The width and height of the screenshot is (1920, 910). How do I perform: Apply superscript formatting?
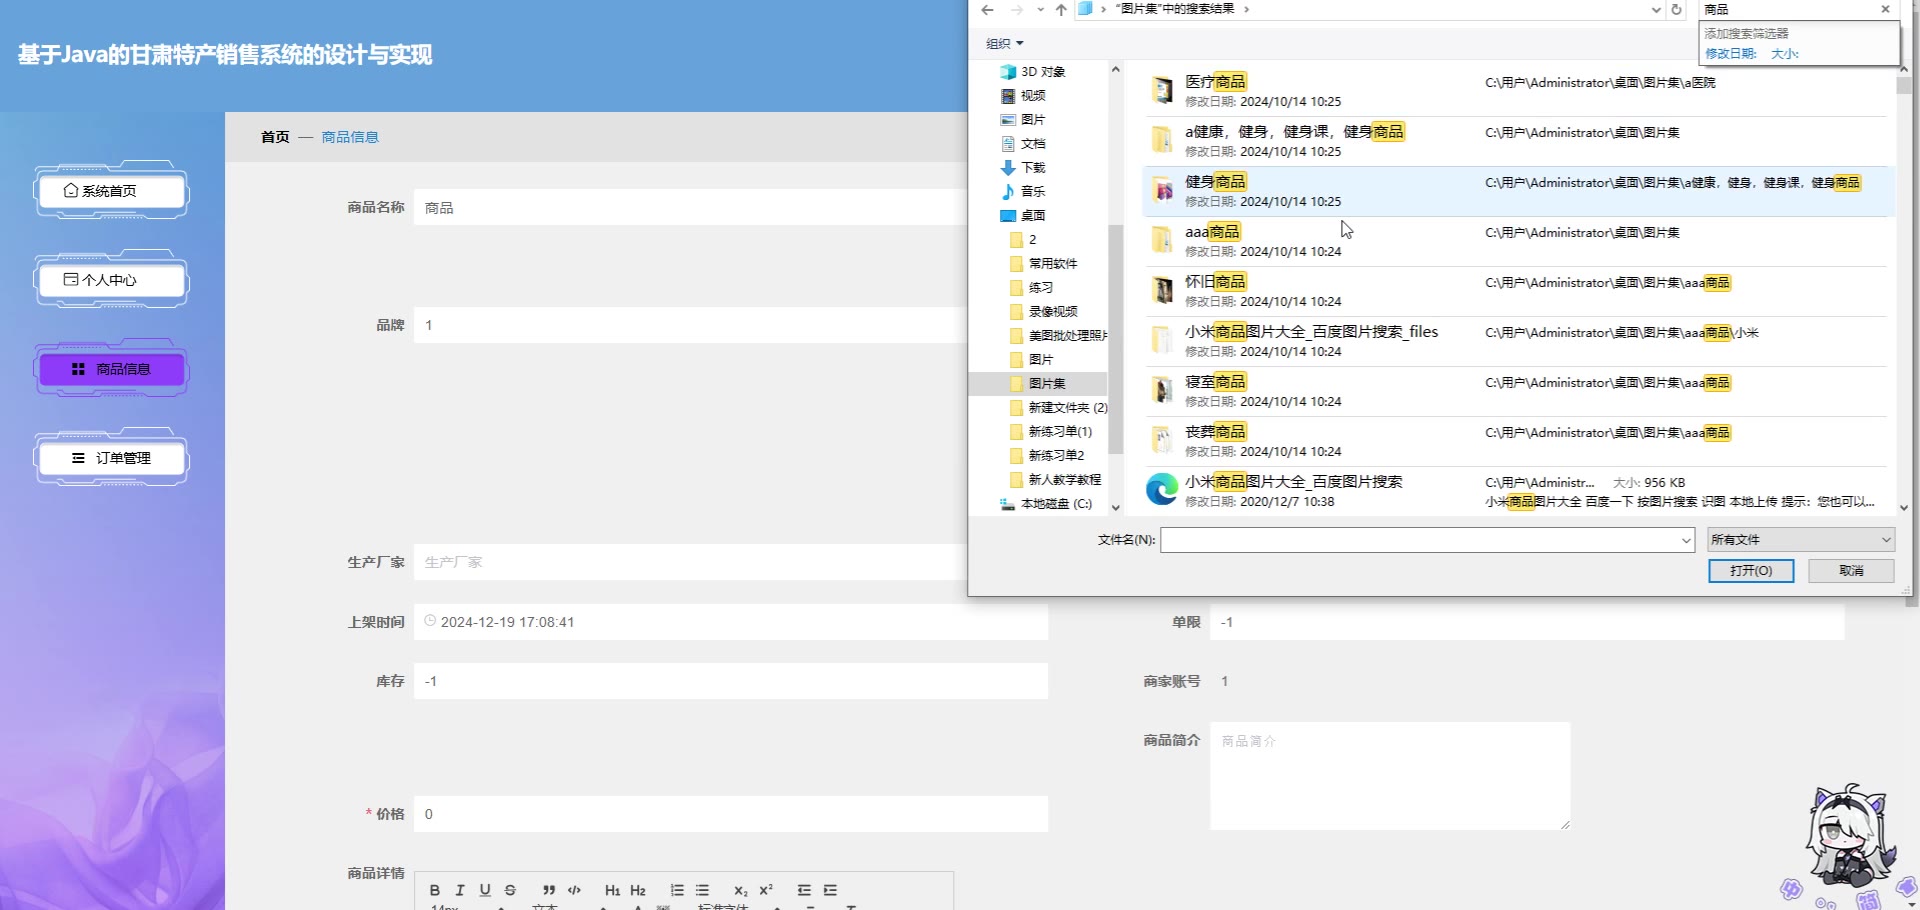(x=766, y=890)
